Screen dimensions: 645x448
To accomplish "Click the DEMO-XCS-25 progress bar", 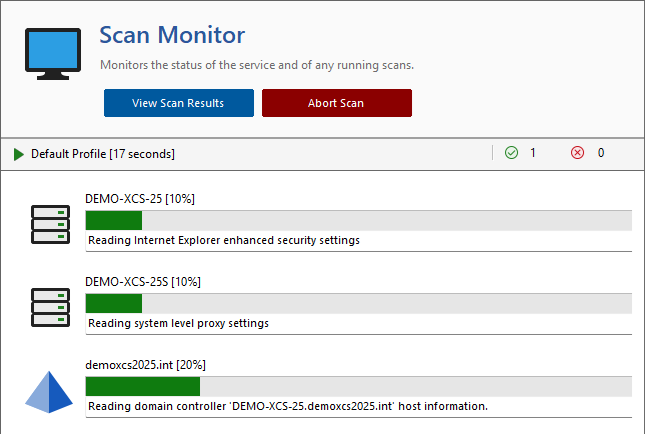I will (358, 220).
